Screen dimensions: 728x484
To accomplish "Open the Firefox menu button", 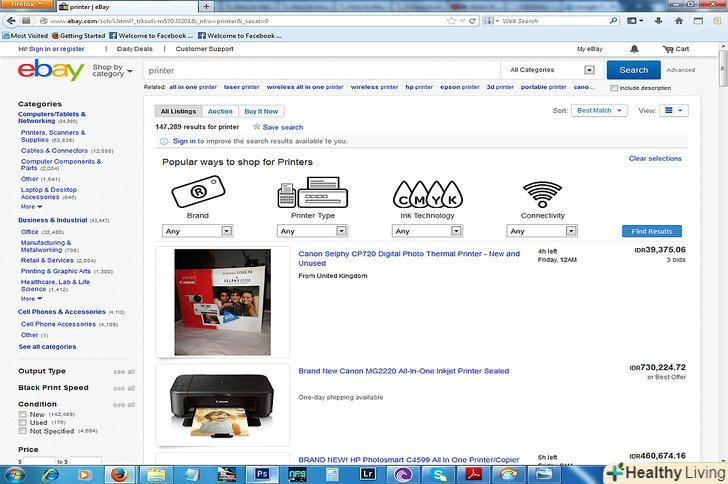I will point(27,4).
